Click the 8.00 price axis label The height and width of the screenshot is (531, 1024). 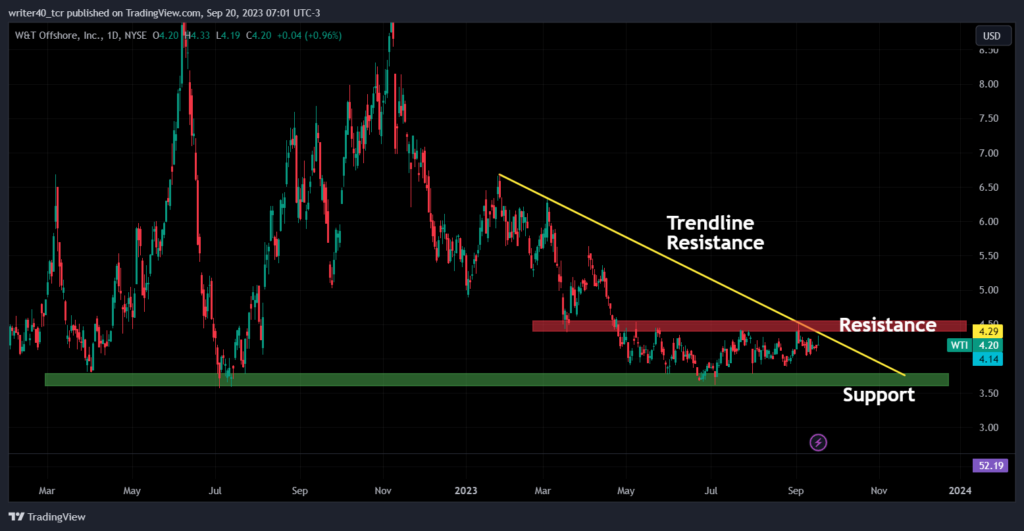[x=989, y=84]
